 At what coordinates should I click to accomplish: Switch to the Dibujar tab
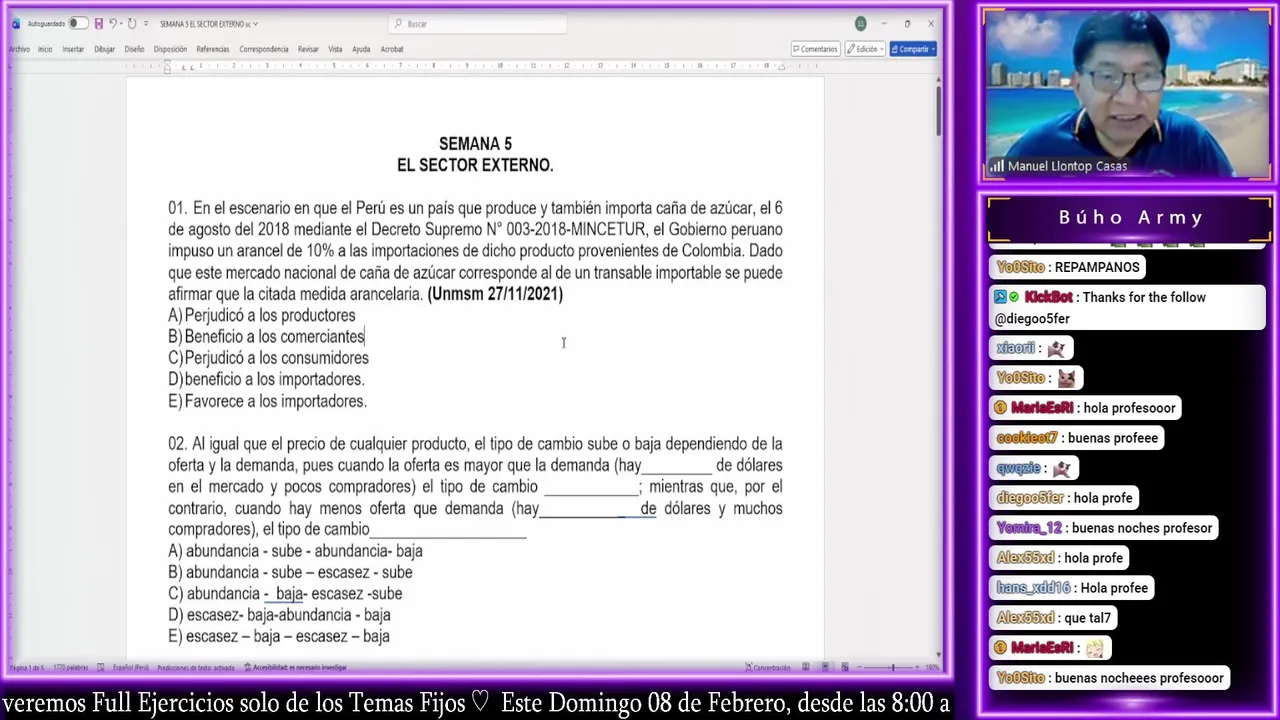click(x=104, y=49)
